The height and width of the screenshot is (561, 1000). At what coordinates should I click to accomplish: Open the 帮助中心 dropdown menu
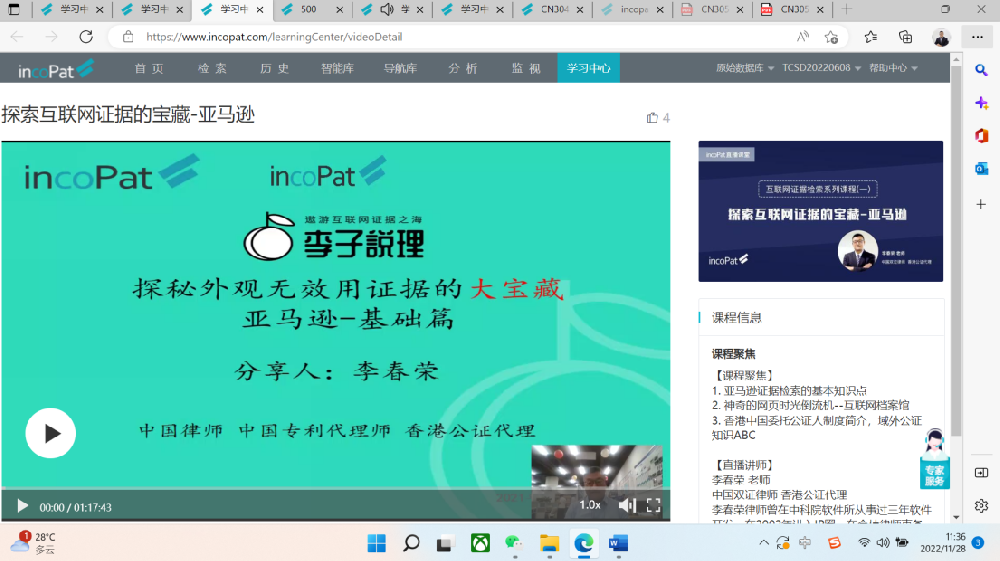coord(893,69)
